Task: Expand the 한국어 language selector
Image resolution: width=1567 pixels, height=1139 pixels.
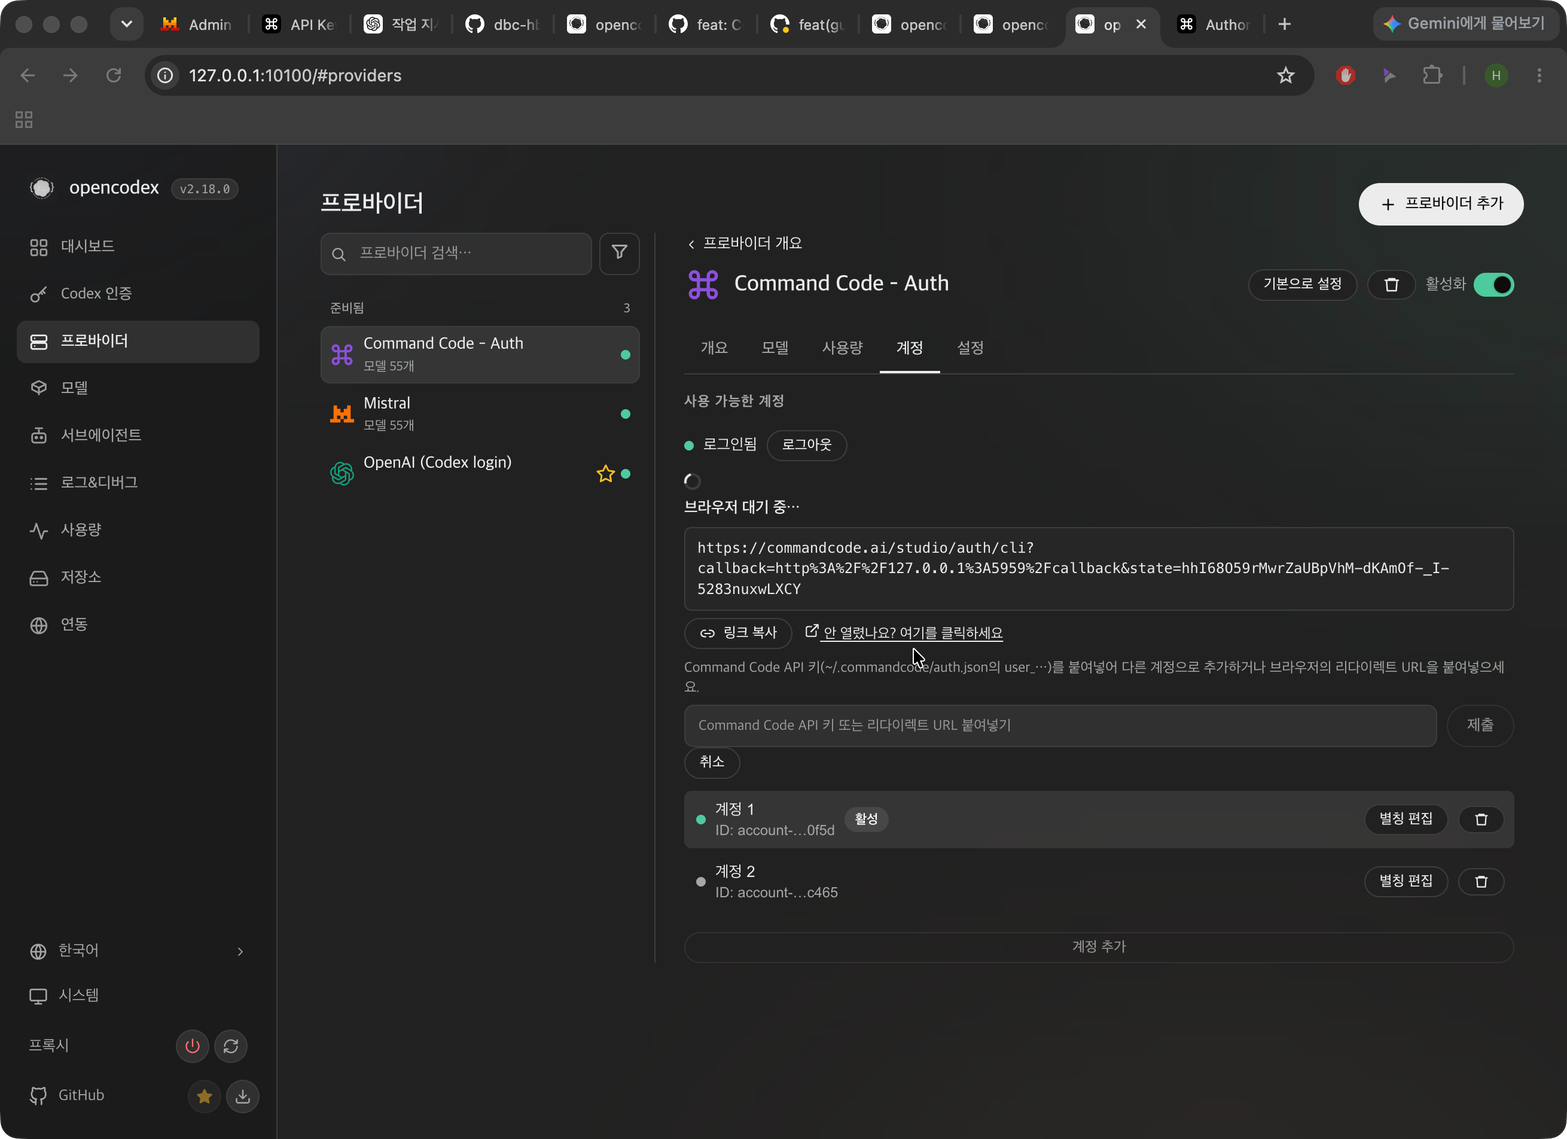Action: point(138,951)
